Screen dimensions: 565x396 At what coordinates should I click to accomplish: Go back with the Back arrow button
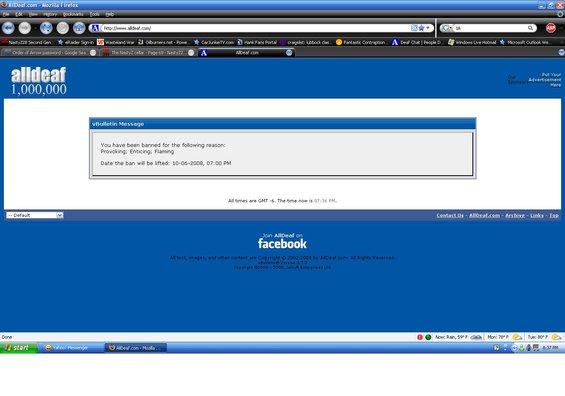[x=8, y=28]
